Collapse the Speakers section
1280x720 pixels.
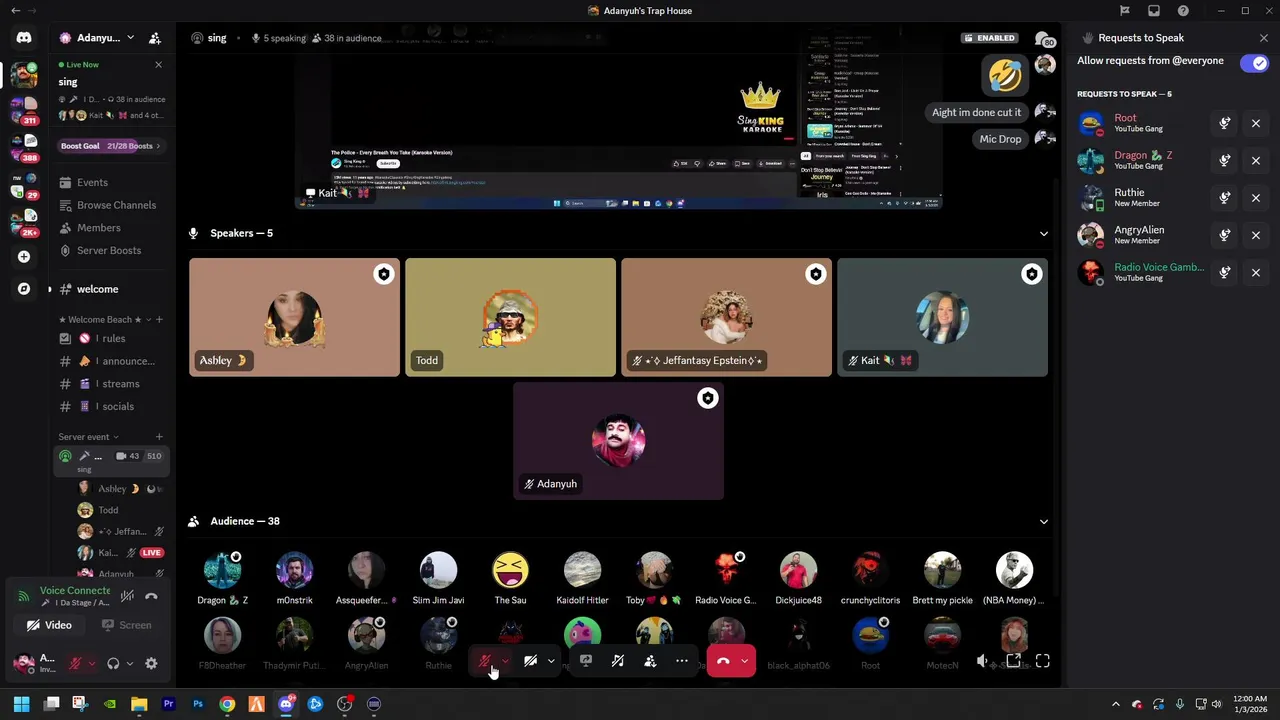(1044, 234)
